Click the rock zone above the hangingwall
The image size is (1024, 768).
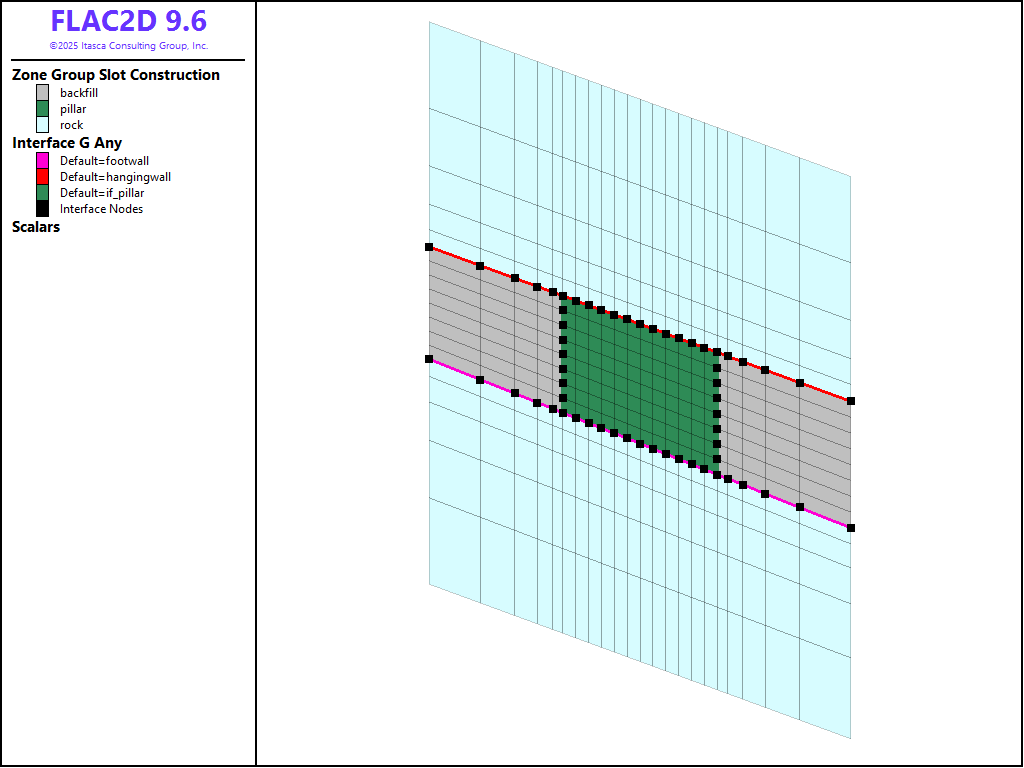(x=640, y=200)
